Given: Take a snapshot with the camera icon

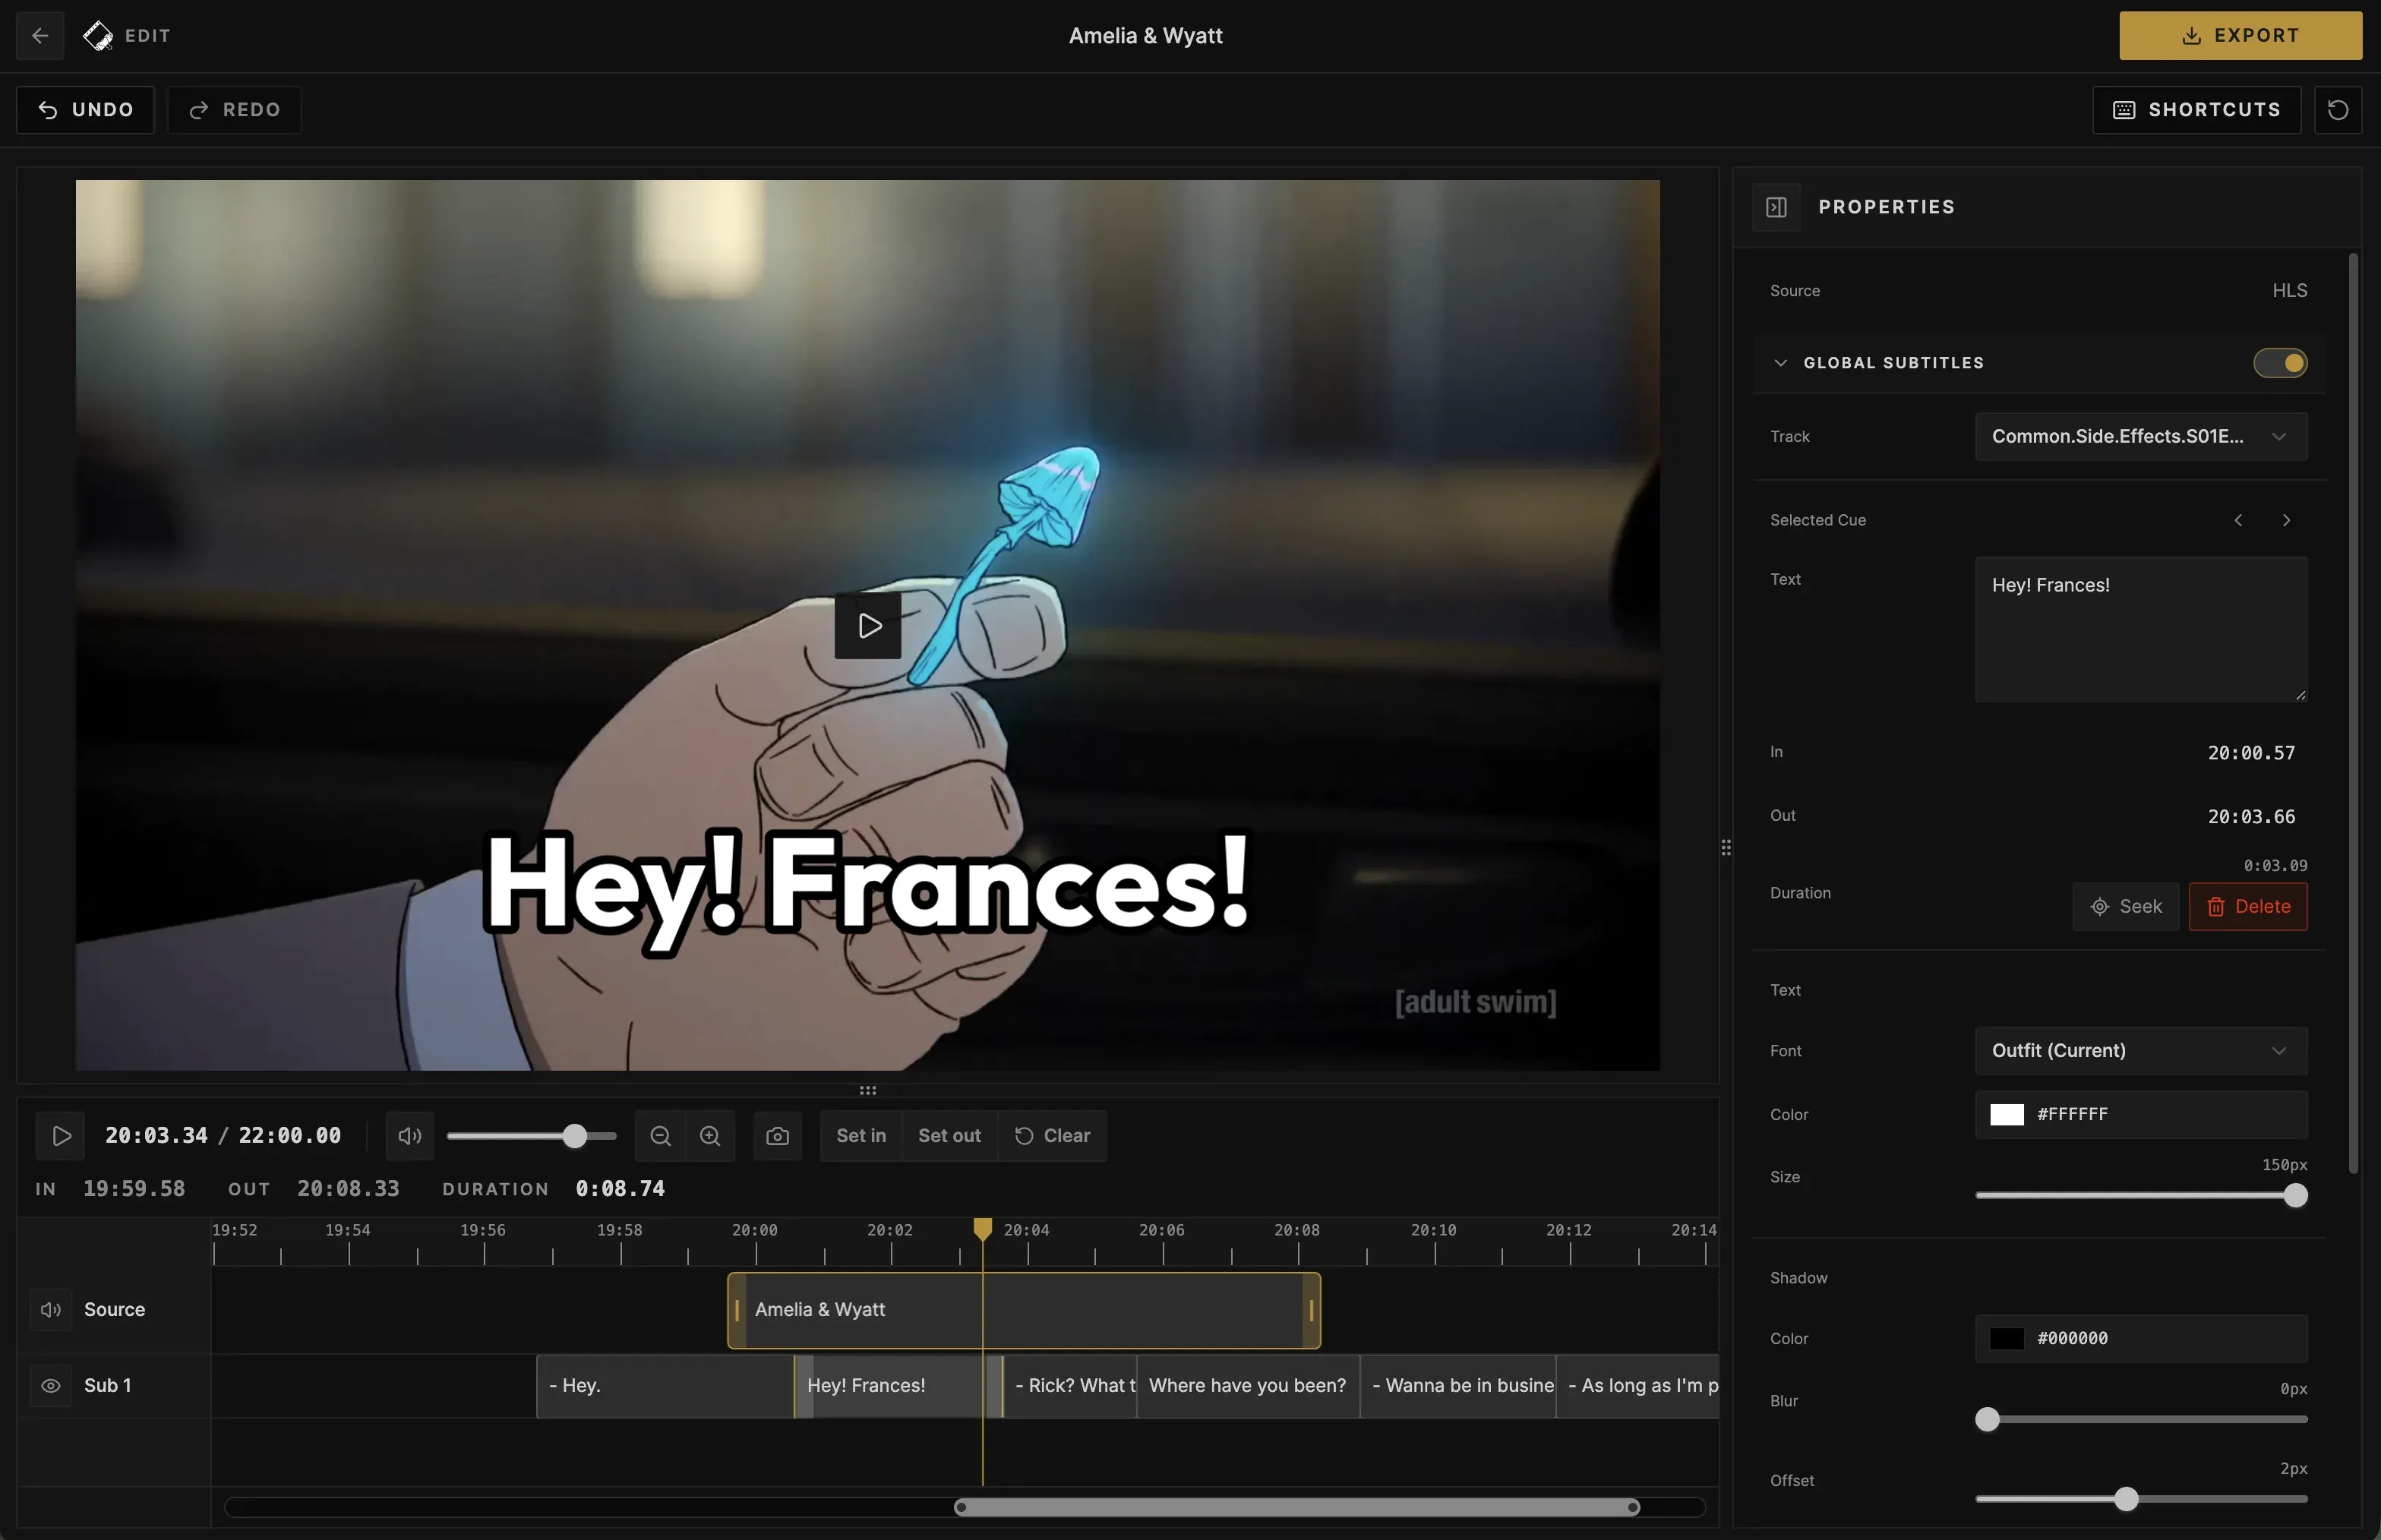Looking at the screenshot, I should [x=777, y=1136].
